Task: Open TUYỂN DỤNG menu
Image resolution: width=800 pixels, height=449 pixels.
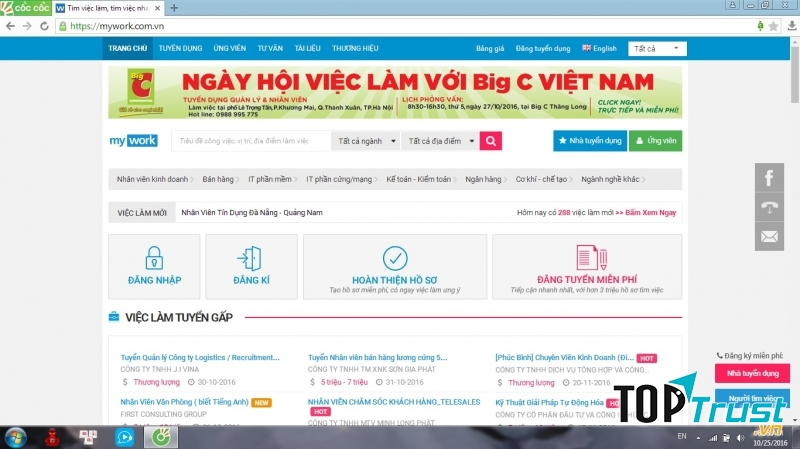Action: click(180, 48)
